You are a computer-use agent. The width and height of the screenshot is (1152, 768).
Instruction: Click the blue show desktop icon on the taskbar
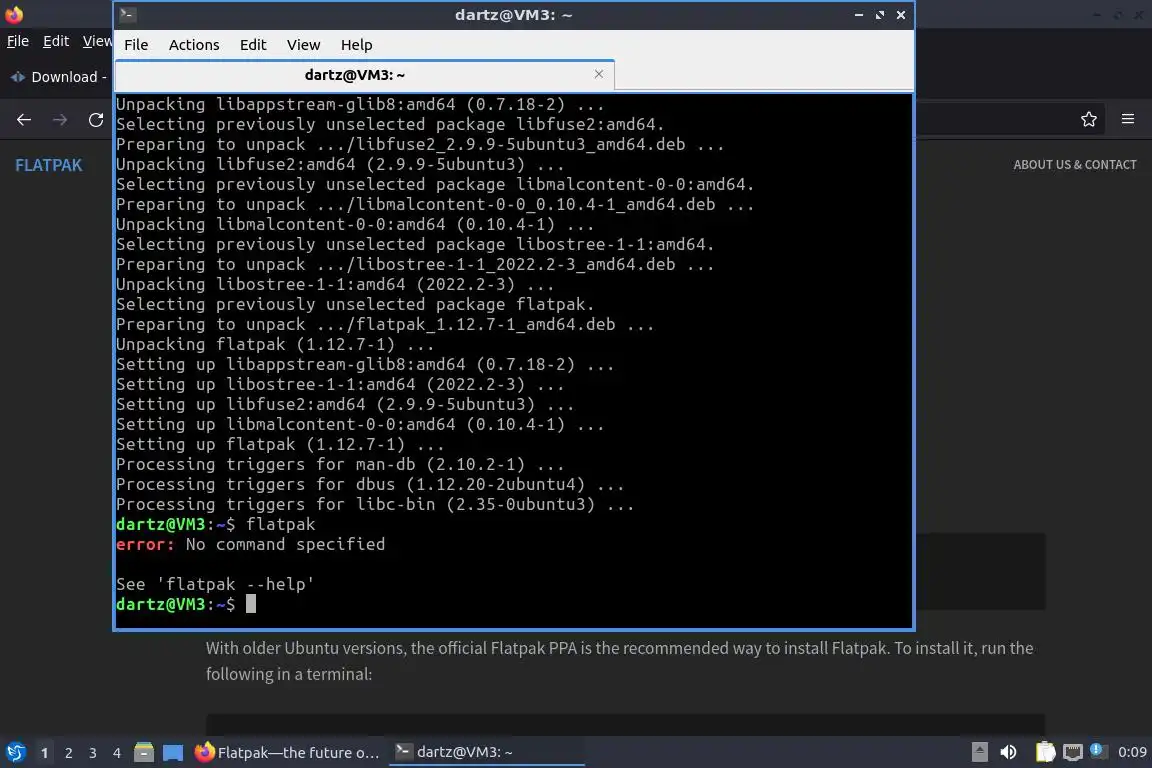173,753
